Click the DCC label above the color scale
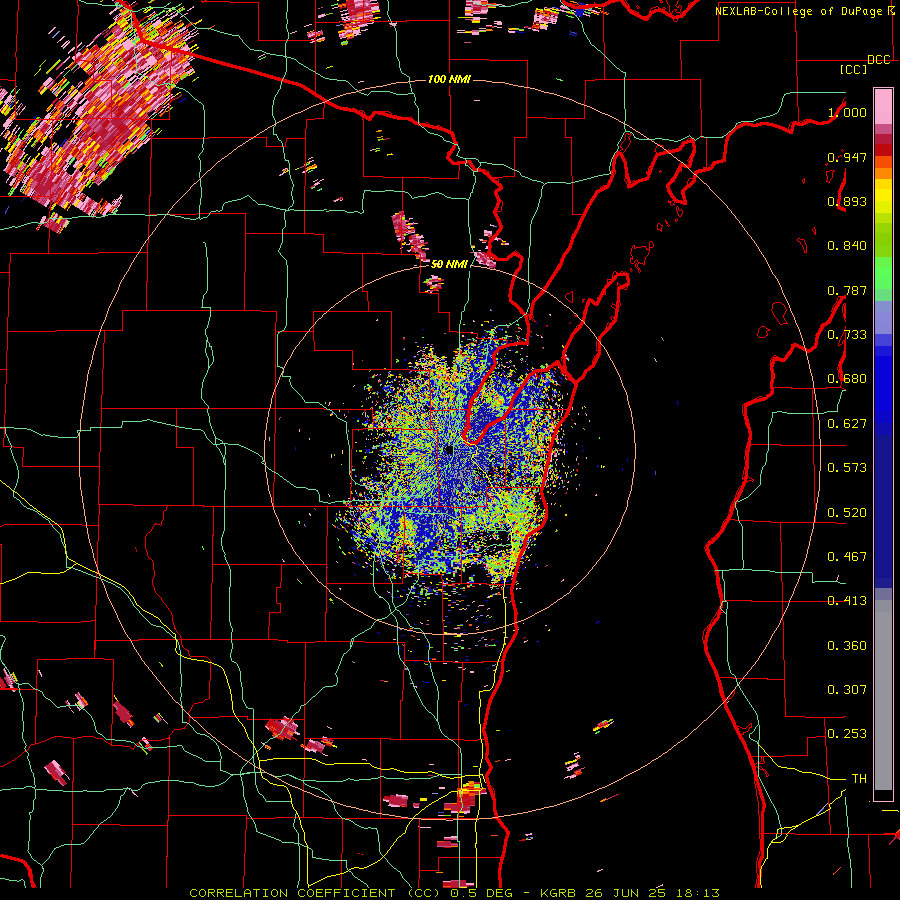Image resolution: width=900 pixels, height=900 pixels. point(878,60)
